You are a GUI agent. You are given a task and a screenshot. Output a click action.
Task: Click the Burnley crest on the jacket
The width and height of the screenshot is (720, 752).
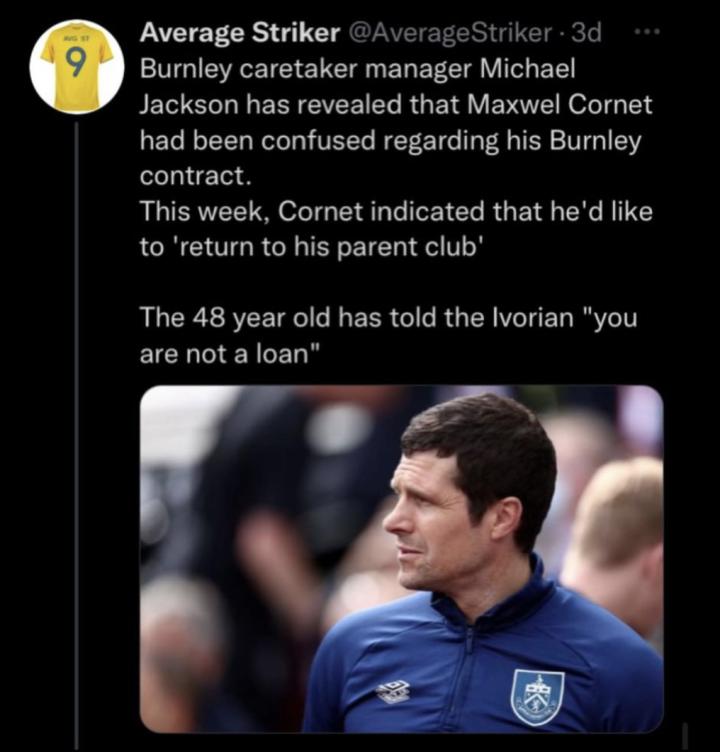537,695
